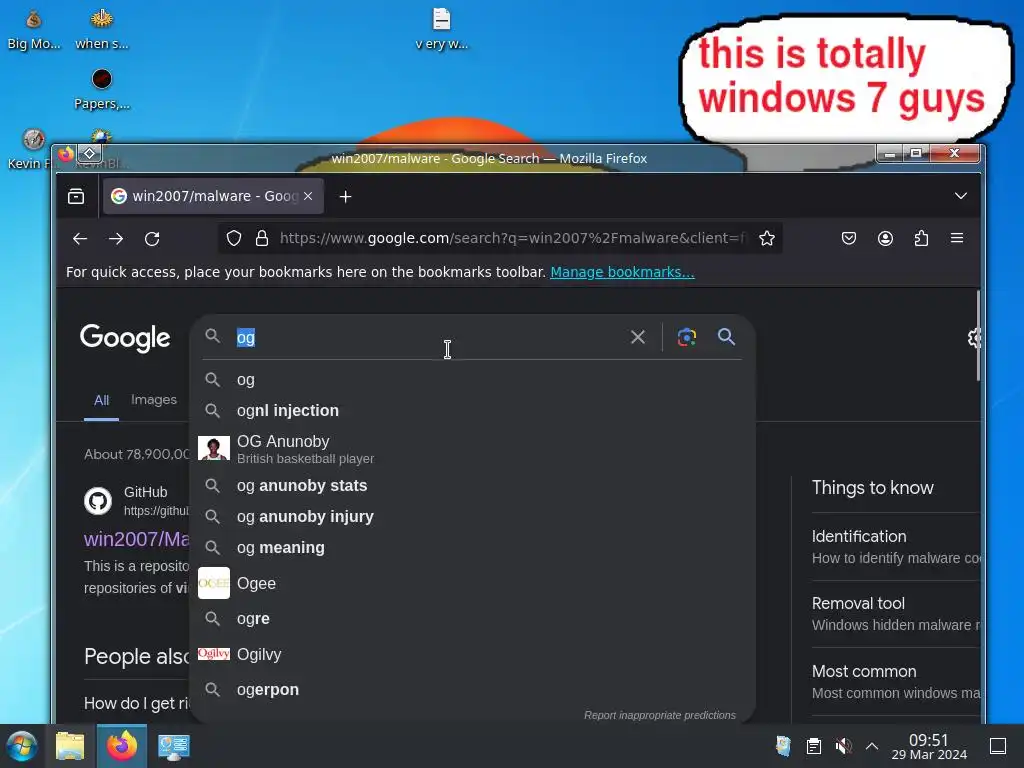Open Google quick settings gear icon

(x=974, y=338)
